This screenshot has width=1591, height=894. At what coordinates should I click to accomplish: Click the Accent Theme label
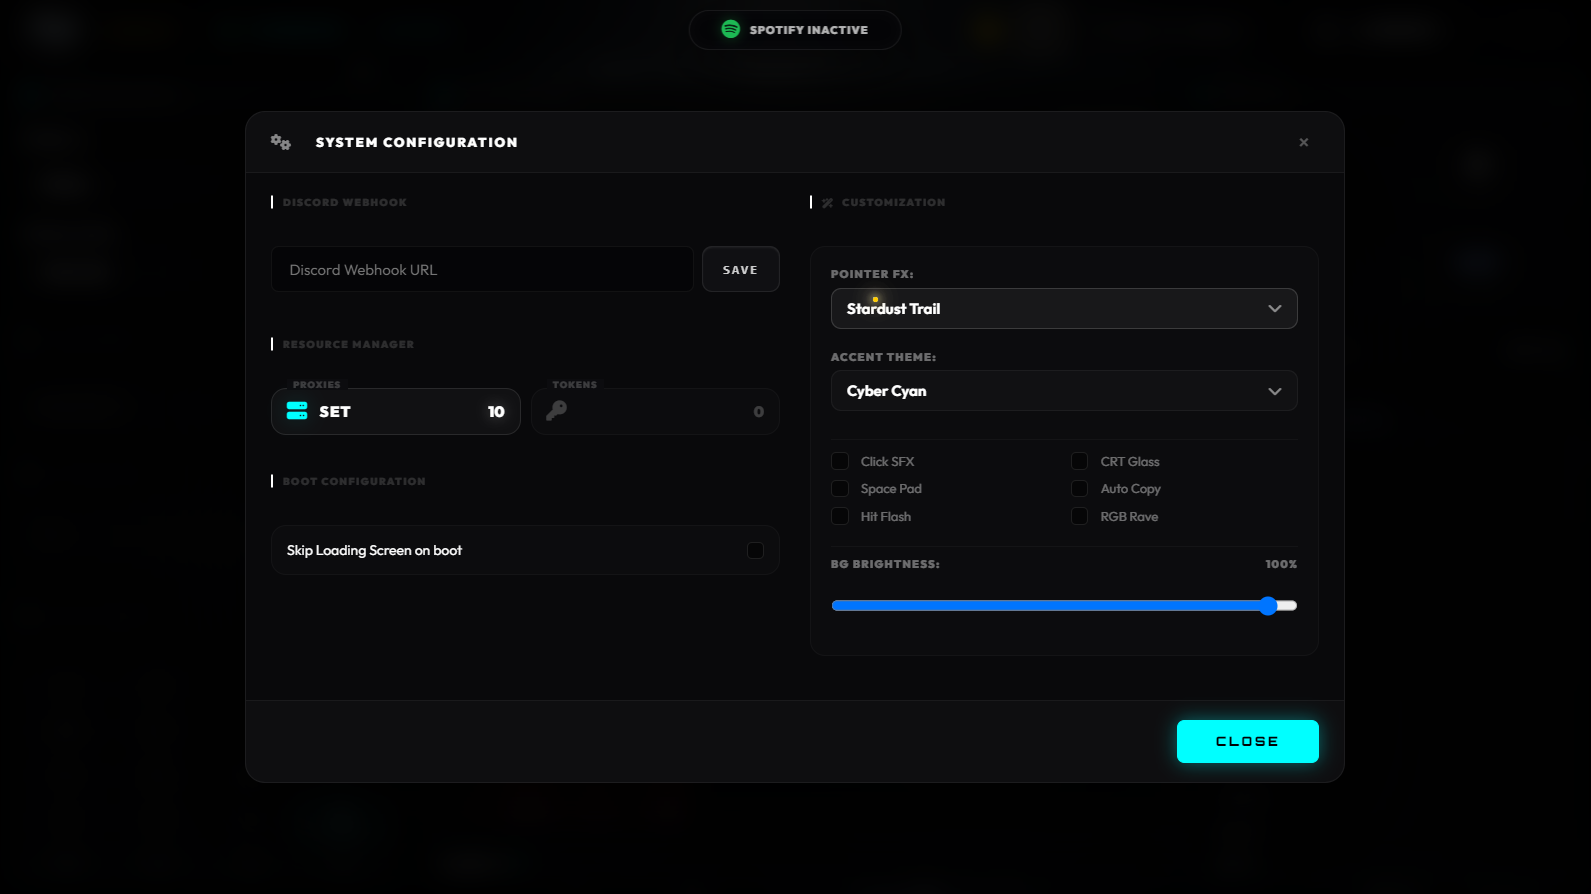point(883,357)
